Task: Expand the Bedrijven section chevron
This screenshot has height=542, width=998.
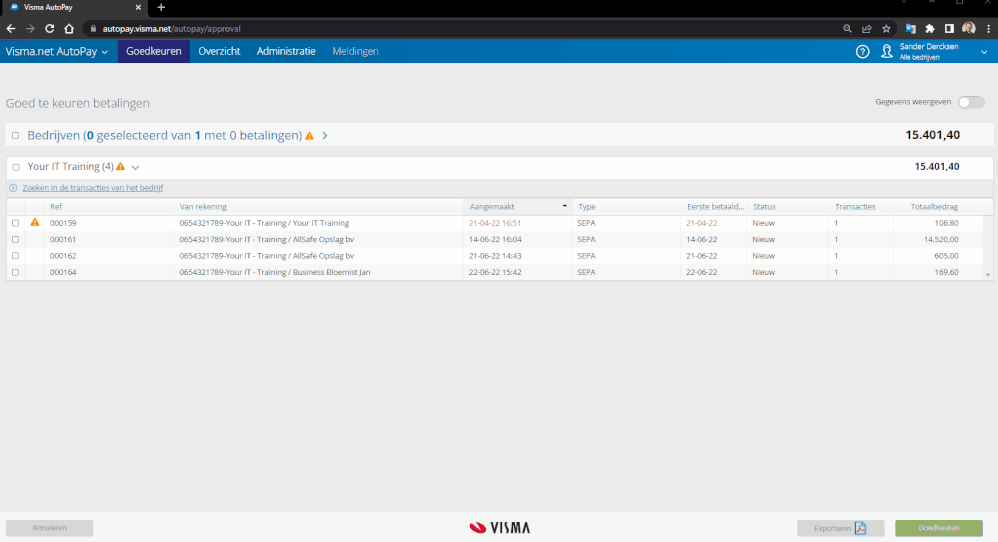Action: (x=325, y=136)
